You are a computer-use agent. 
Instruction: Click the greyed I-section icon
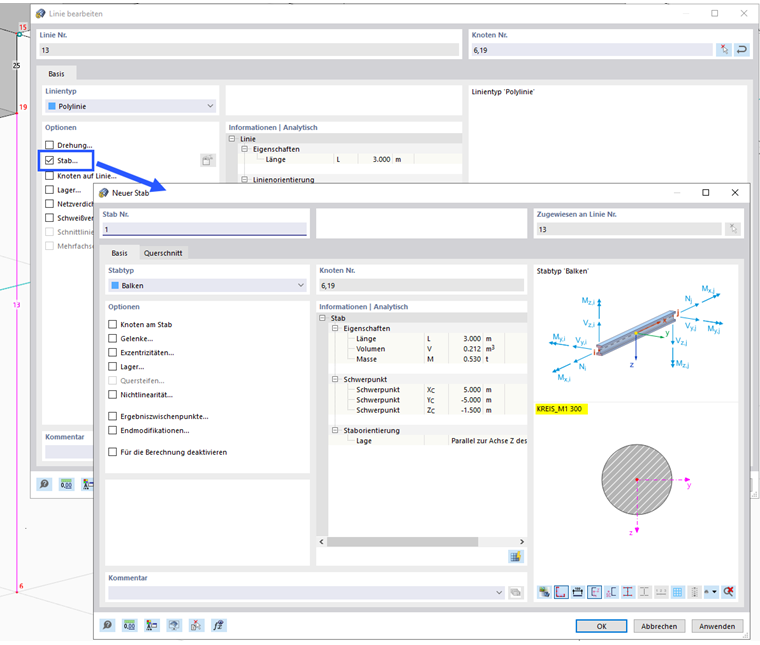(x=644, y=592)
